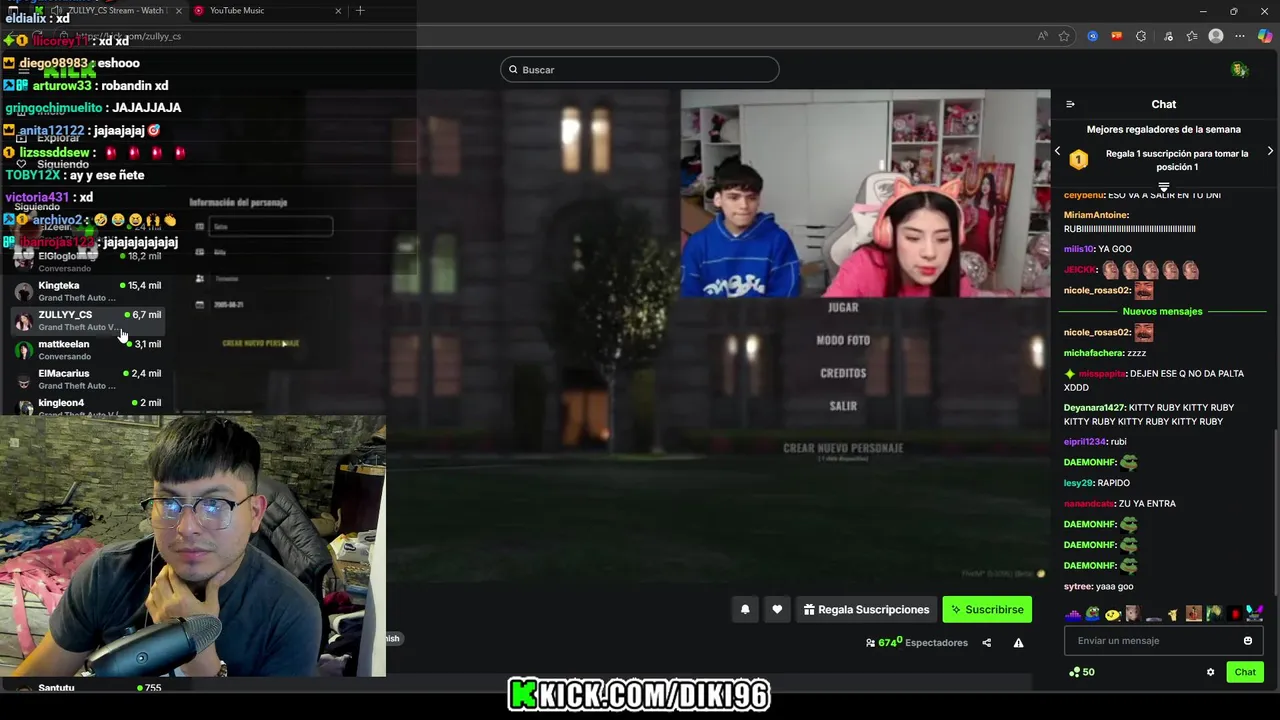
Task: Open Kingteka channel in sidebar
Action: (88, 291)
